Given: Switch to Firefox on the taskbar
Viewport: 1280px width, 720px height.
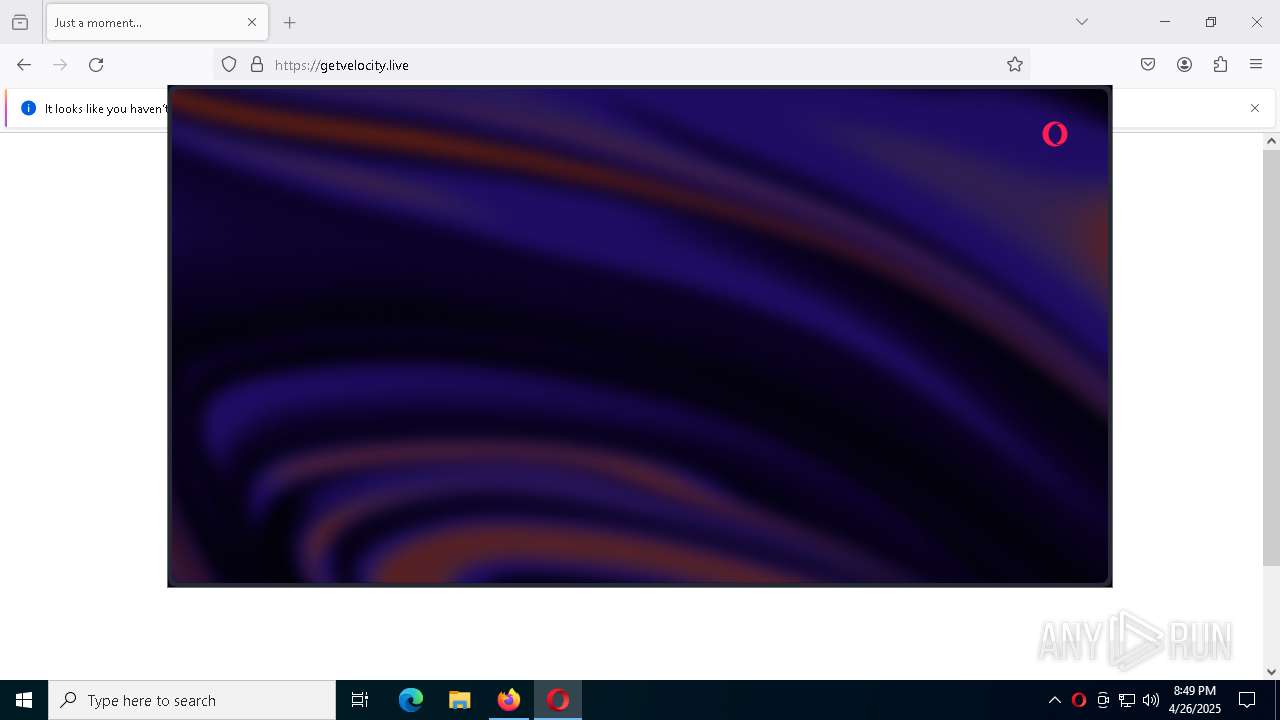Looking at the screenshot, I should [509, 700].
